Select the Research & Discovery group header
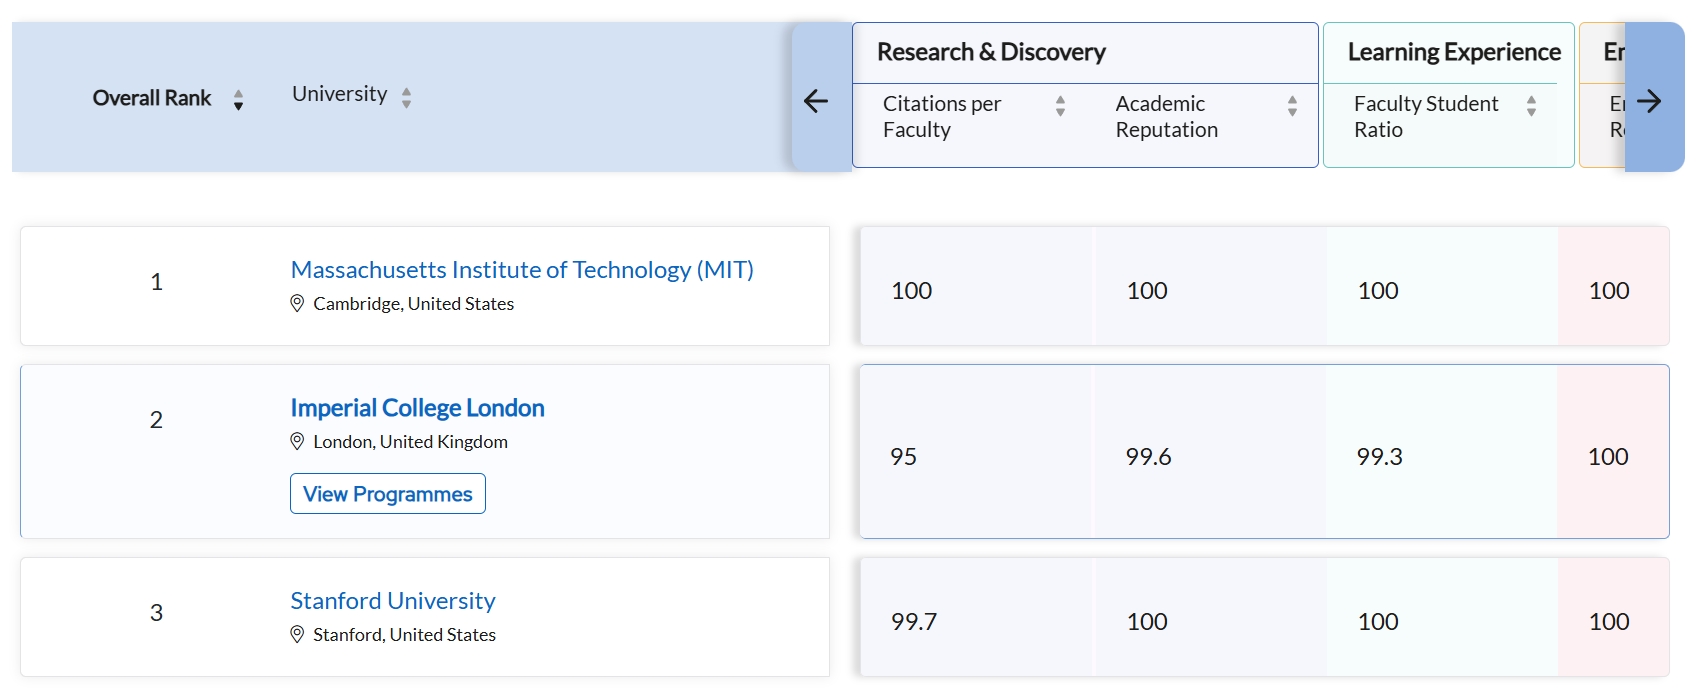1702x696 pixels. (x=991, y=52)
